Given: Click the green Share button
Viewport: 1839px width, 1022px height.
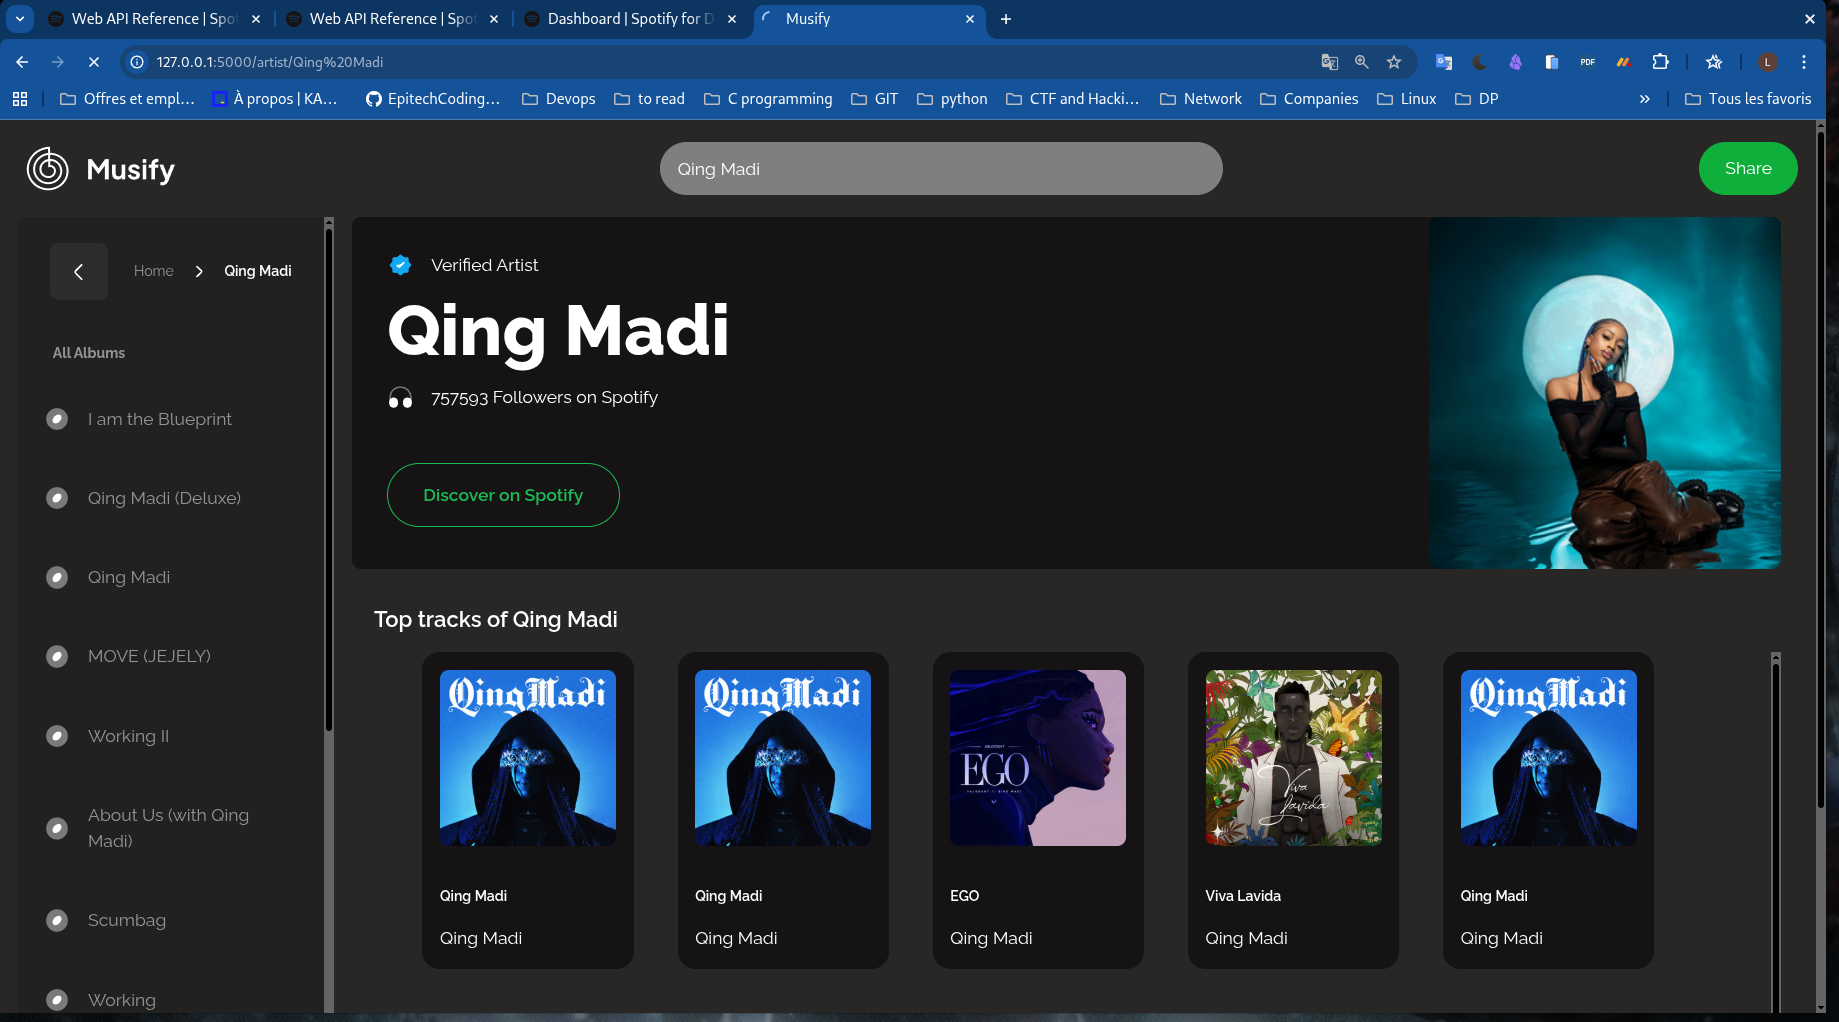Looking at the screenshot, I should 1748,169.
